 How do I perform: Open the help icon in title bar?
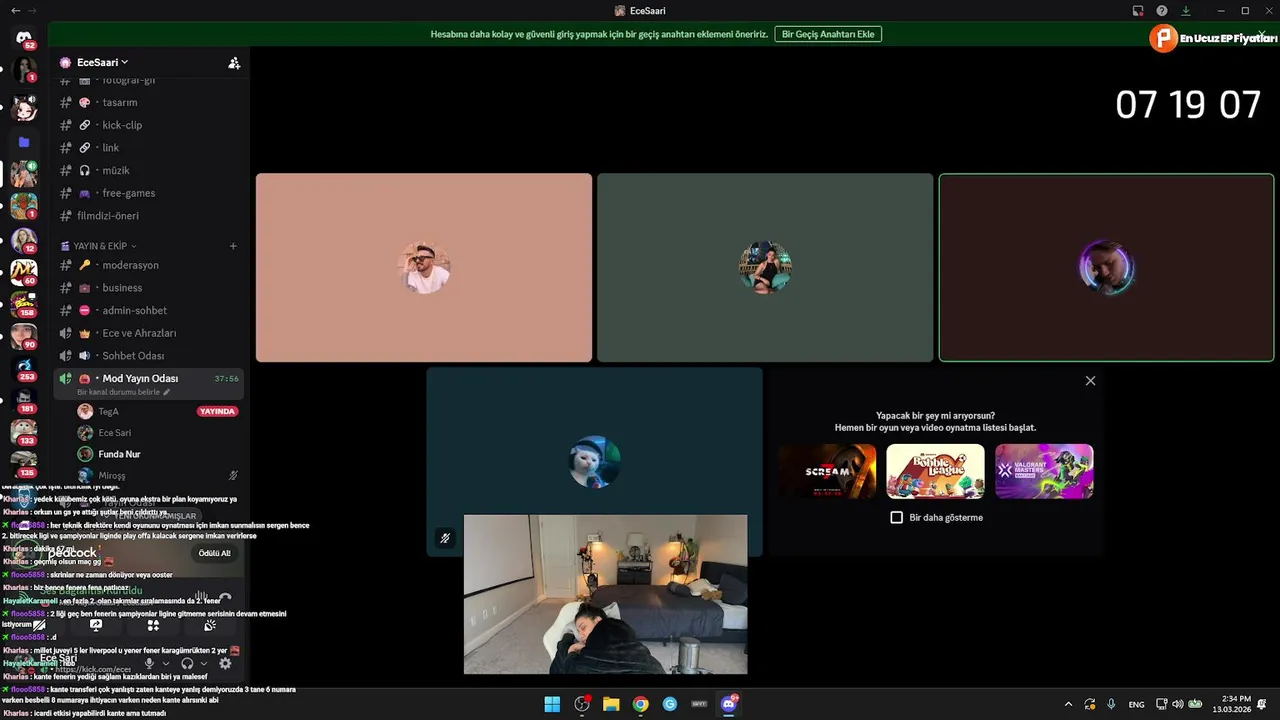click(x=1162, y=11)
